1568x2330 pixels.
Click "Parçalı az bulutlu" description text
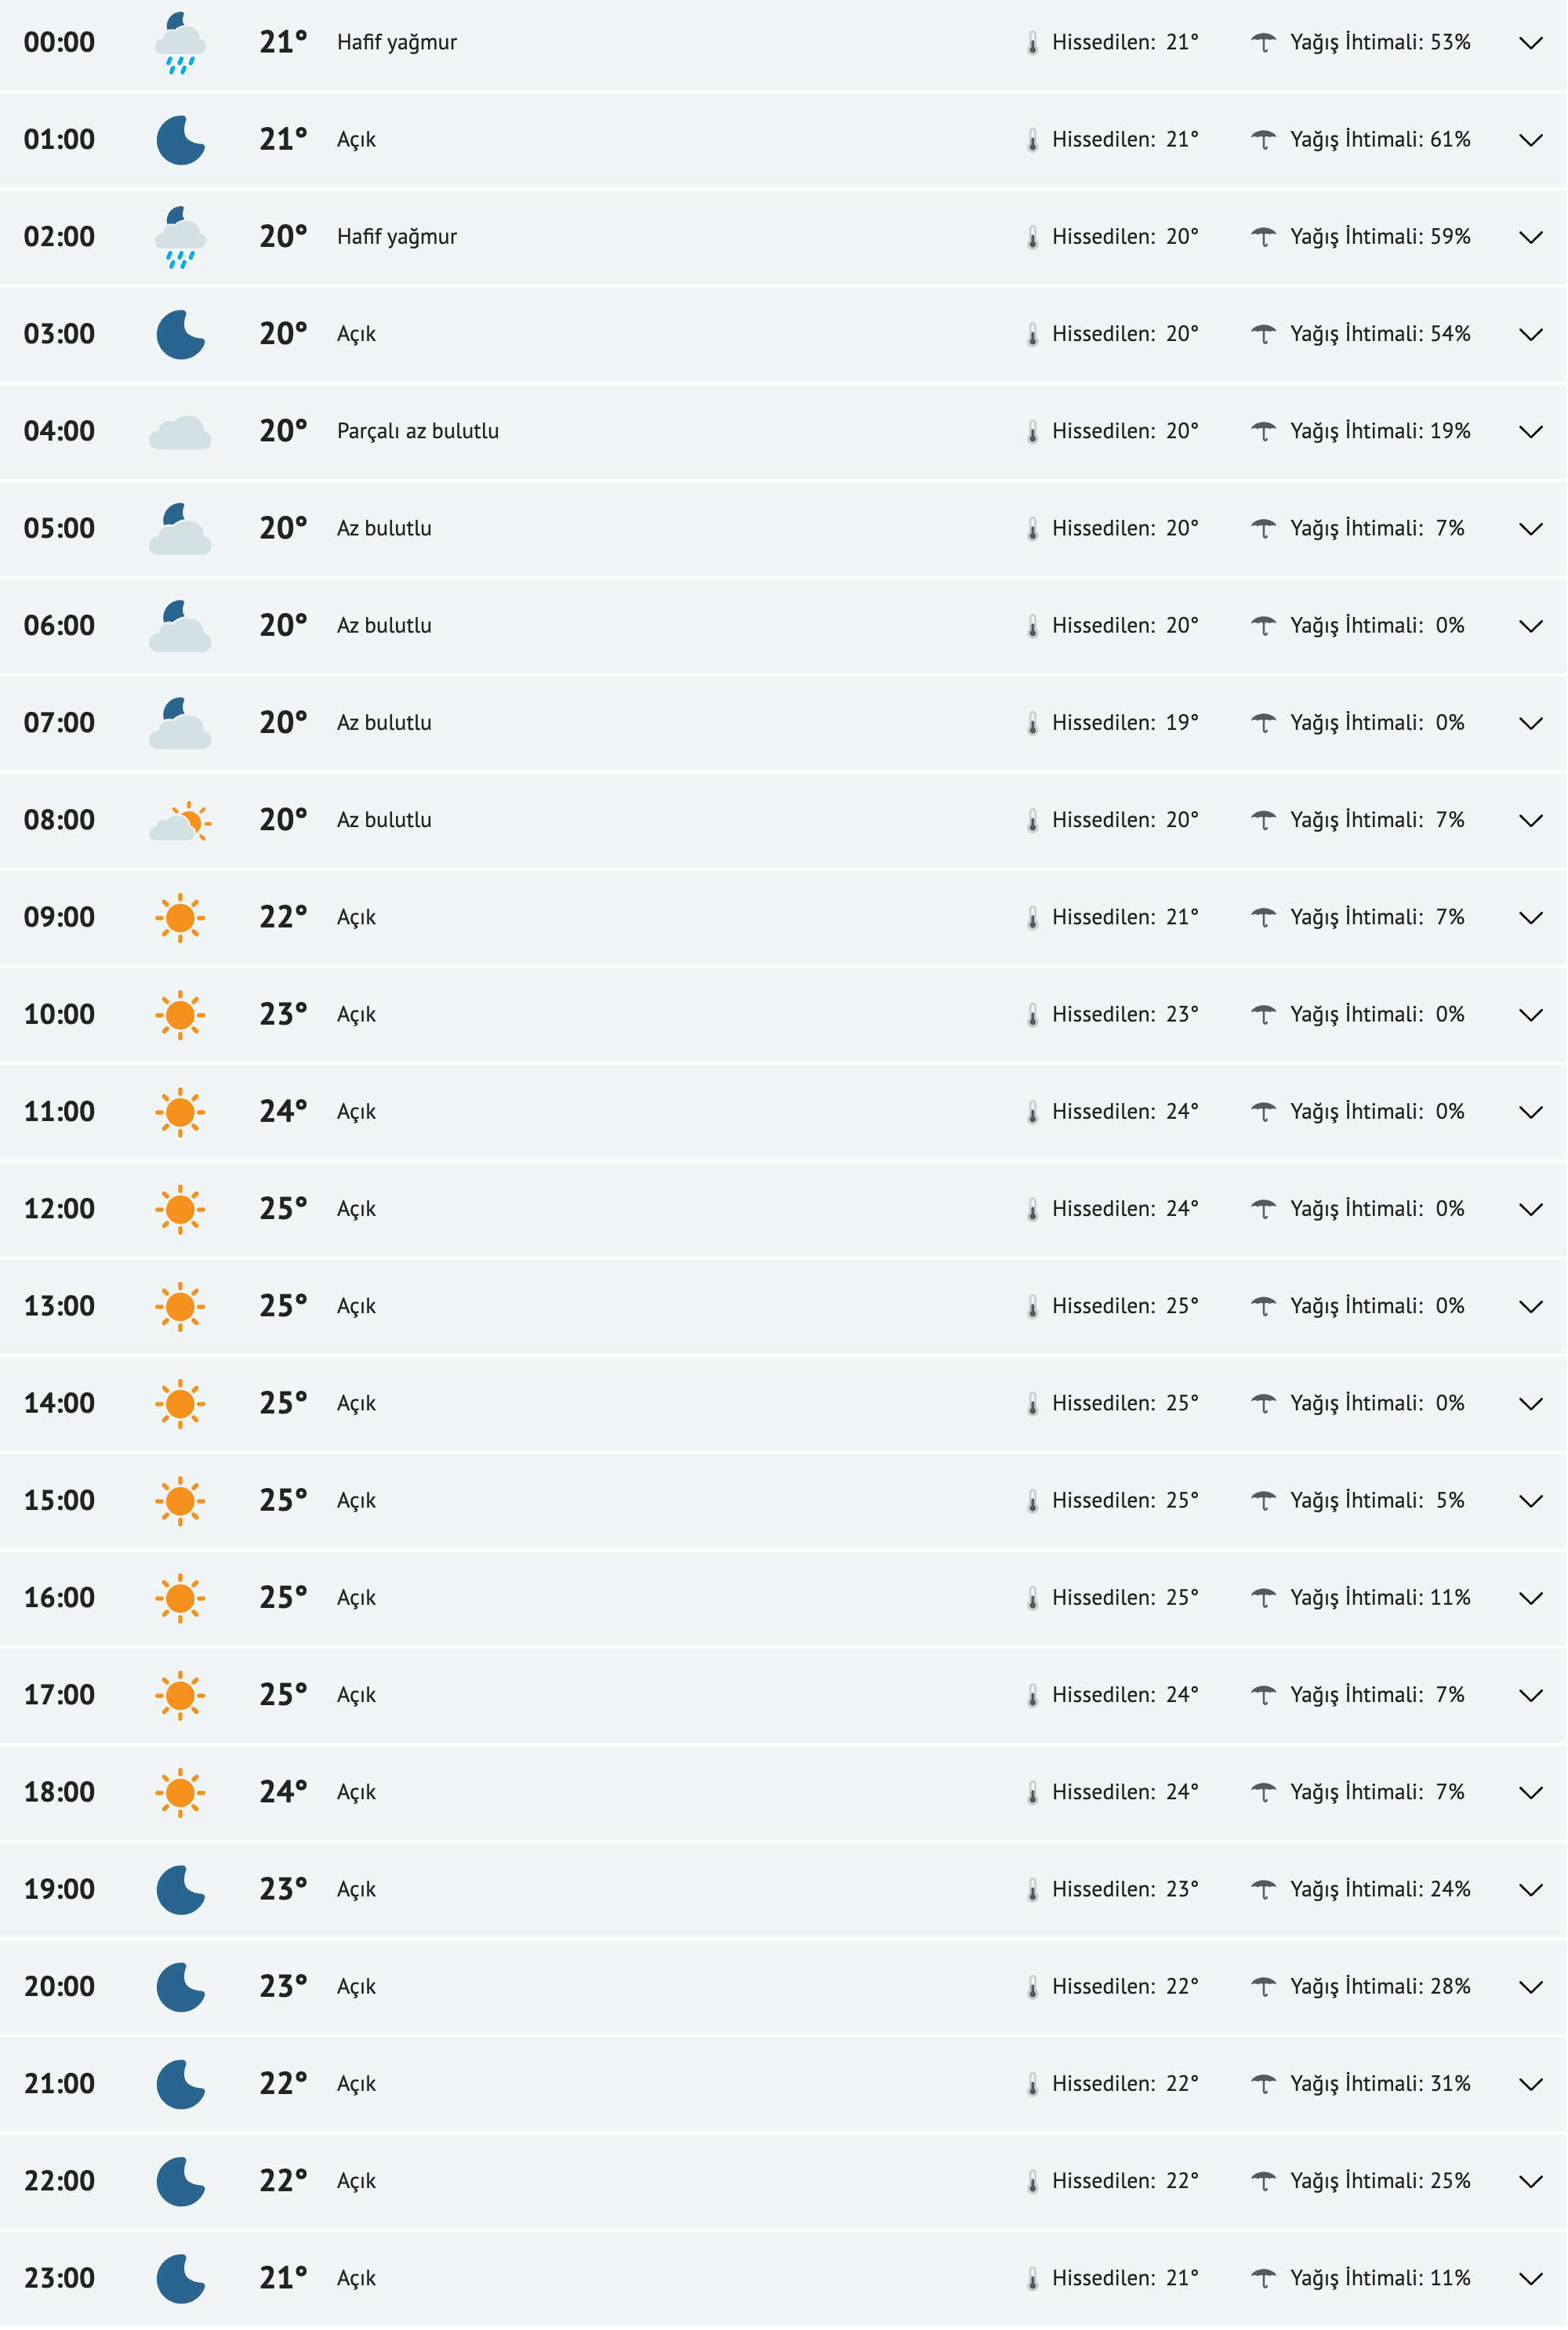pyautogui.click(x=417, y=431)
